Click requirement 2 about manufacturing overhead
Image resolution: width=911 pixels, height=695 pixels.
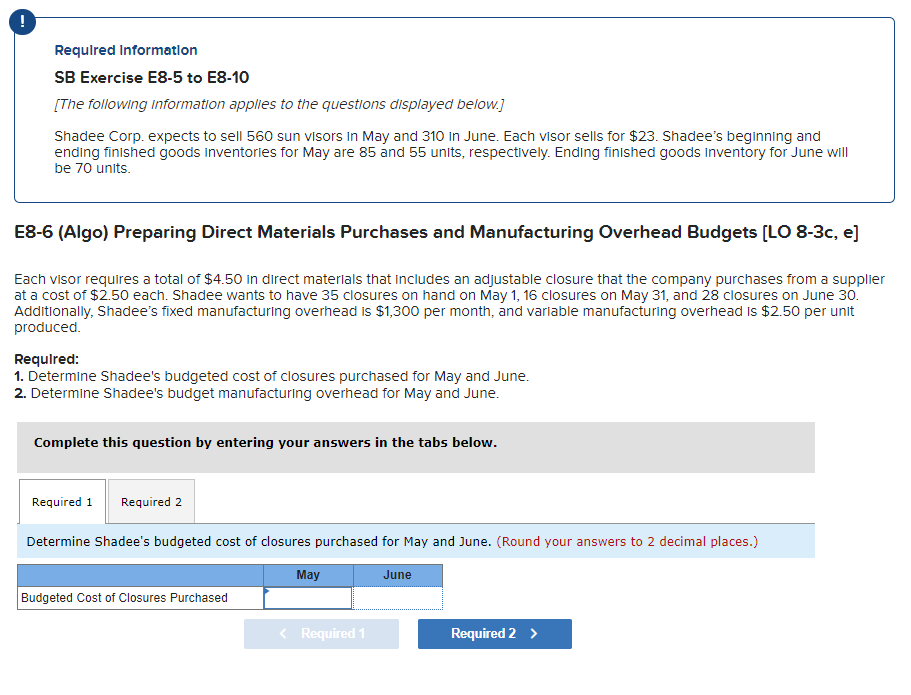[256, 393]
